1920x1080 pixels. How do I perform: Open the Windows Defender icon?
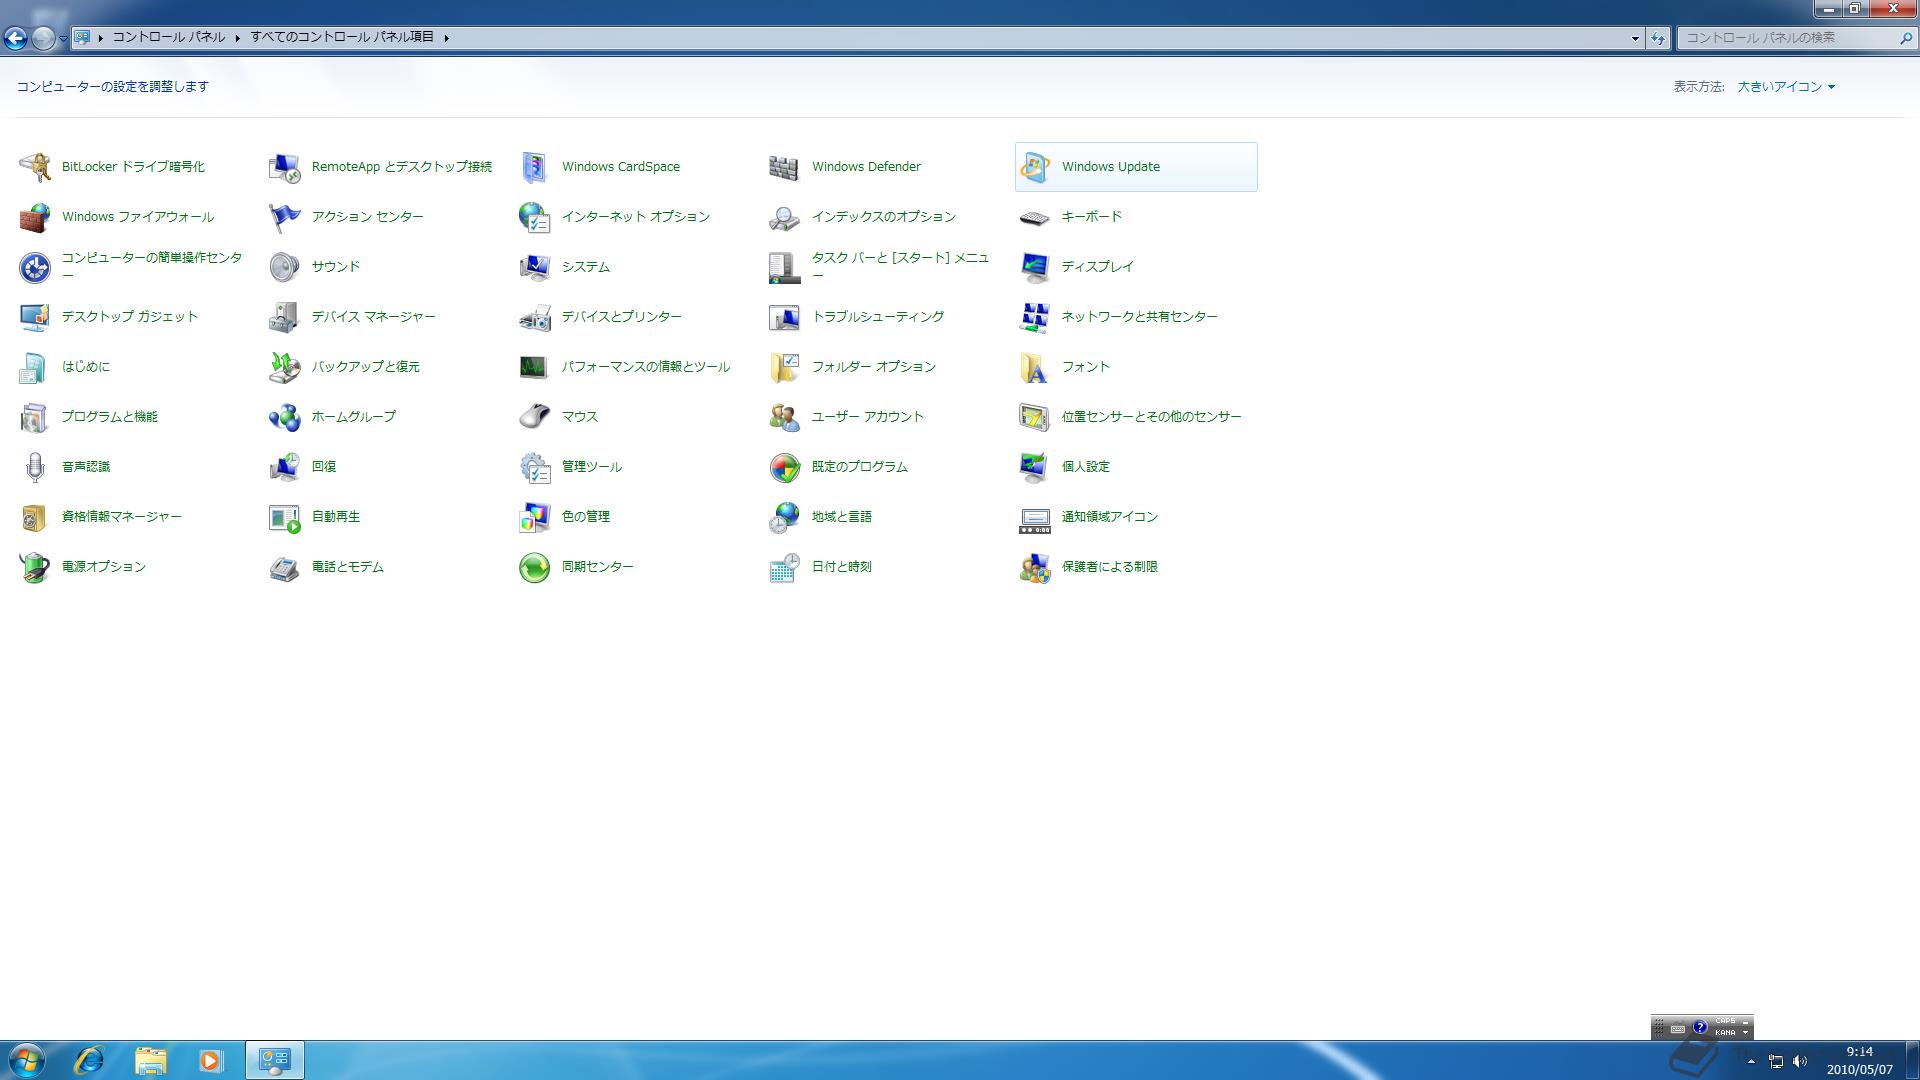785,167
